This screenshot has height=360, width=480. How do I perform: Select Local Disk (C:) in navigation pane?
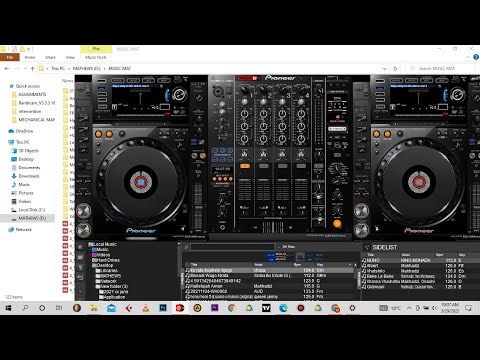(32, 210)
